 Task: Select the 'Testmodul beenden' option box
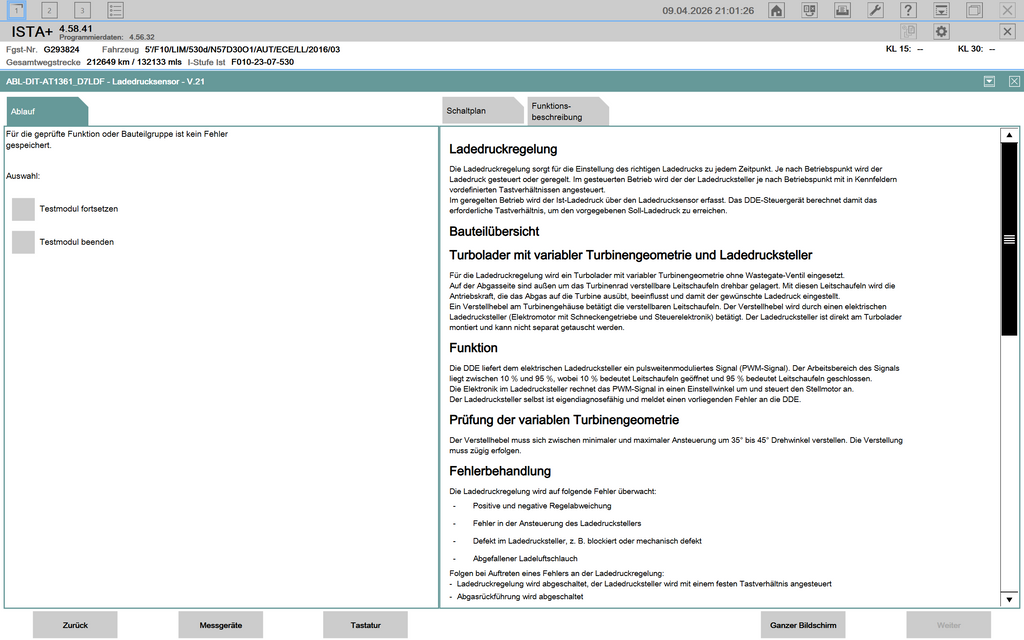[23, 242]
